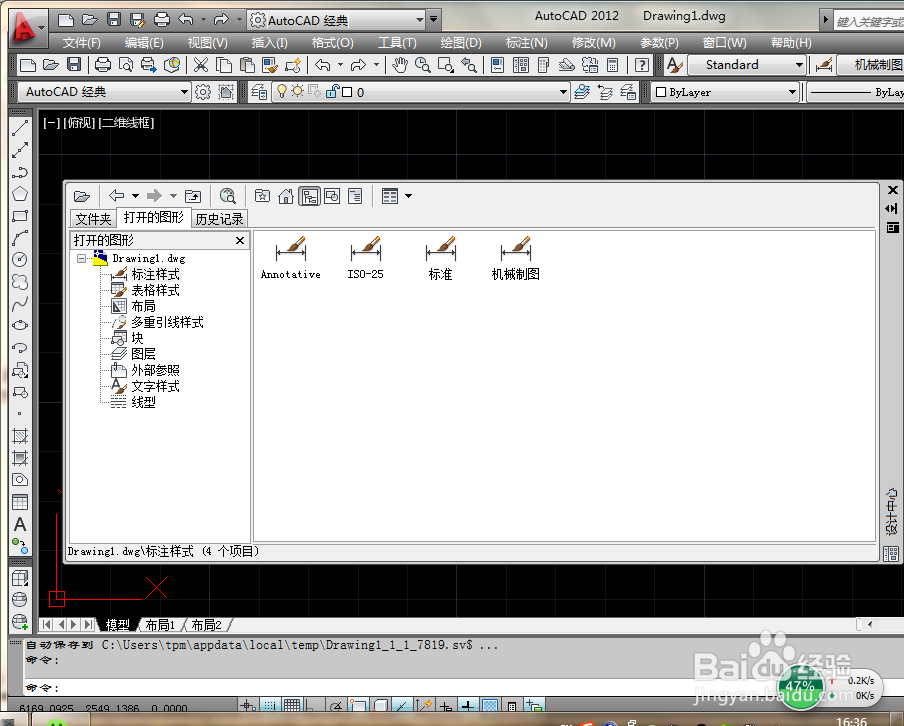Image resolution: width=904 pixels, height=726 pixels.
Task: Click Design Center Search icon
Action: click(x=228, y=197)
